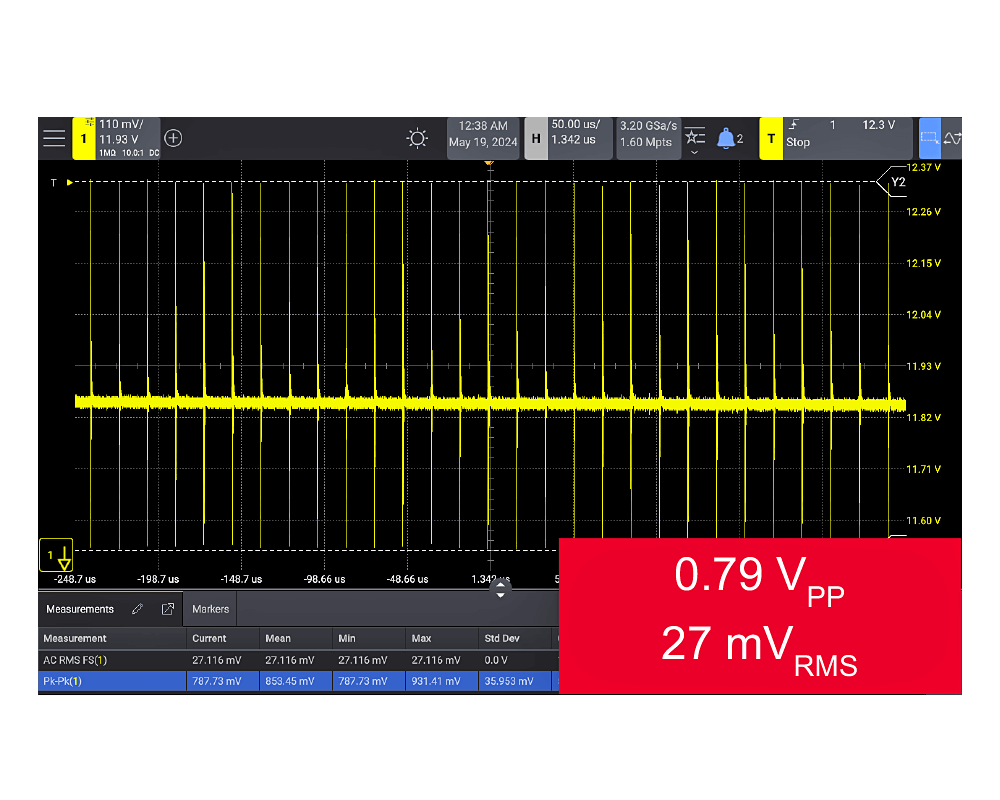Image resolution: width=1000 pixels, height=800 pixels.
Task: Select the zoom box tool icon
Action: (930, 138)
